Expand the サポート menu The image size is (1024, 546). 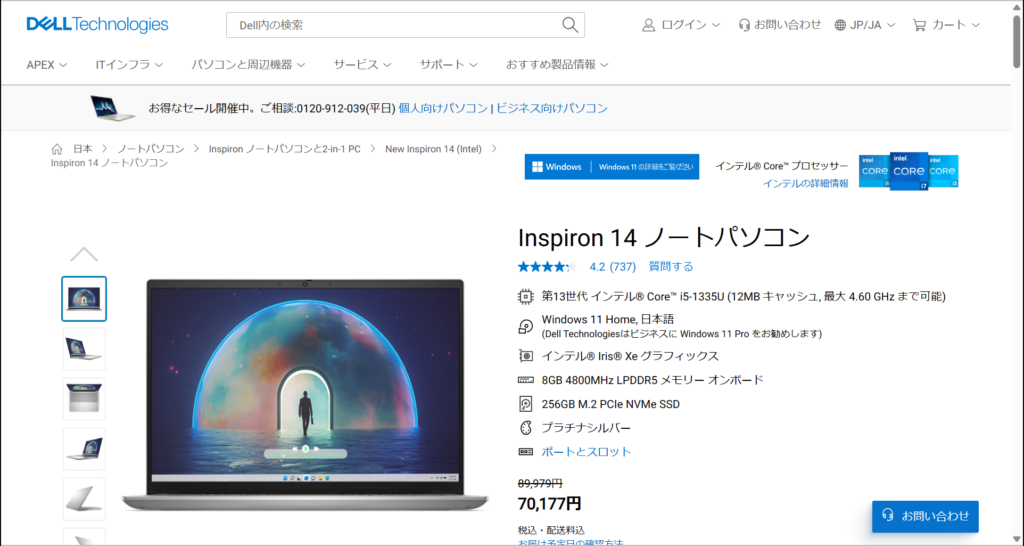pos(449,65)
